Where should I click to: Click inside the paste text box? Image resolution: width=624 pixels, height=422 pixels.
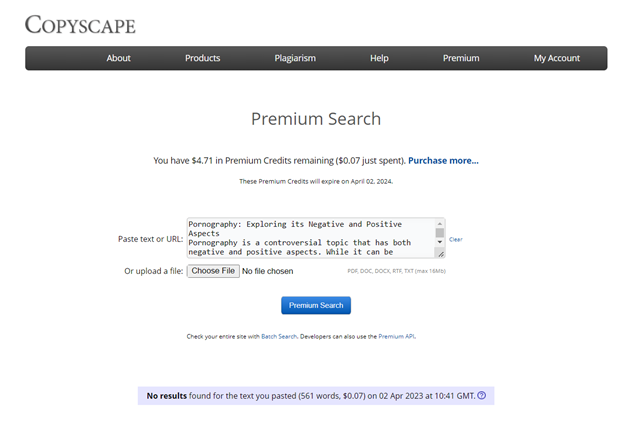coord(310,238)
